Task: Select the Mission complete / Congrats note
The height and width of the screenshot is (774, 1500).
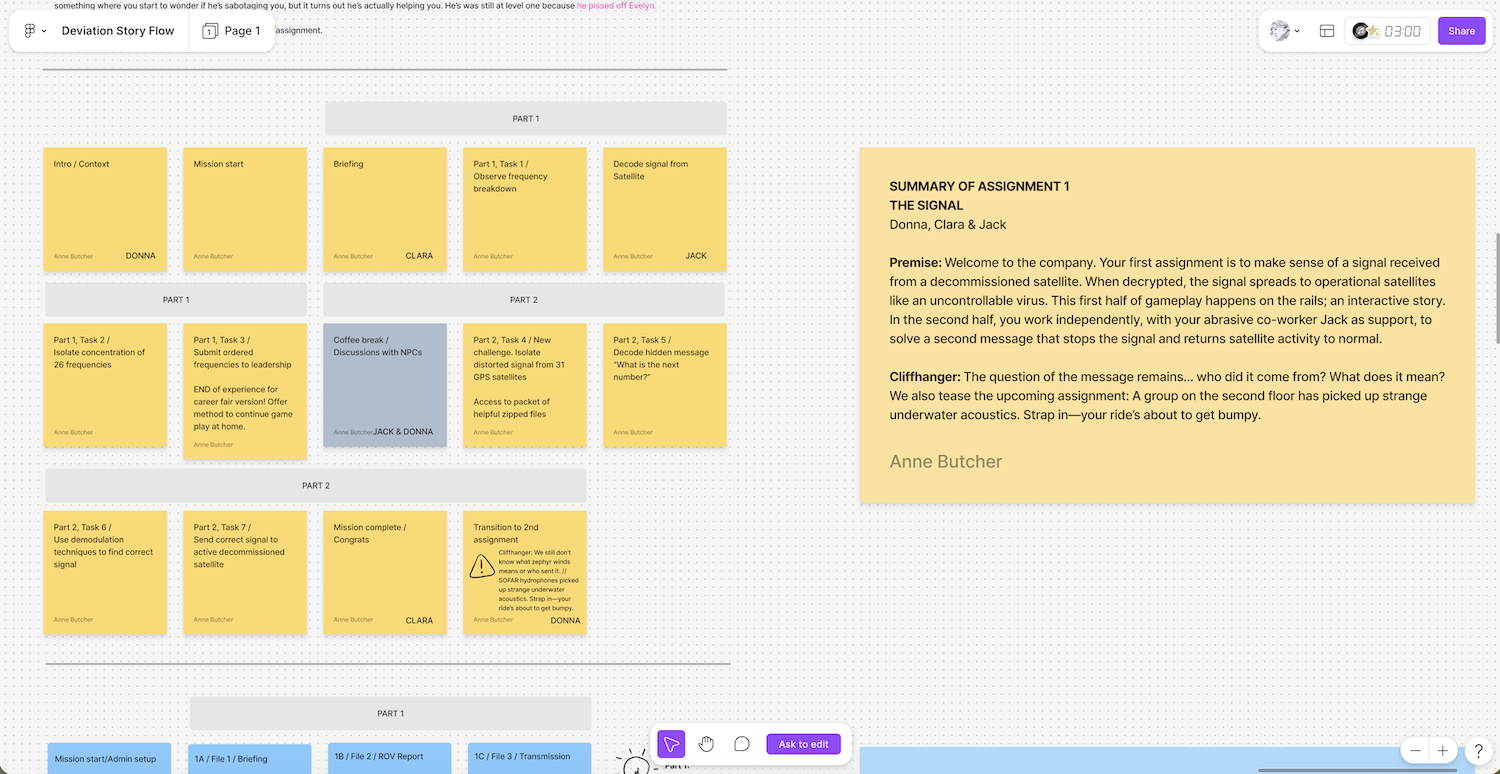Action: coord(385,572)
